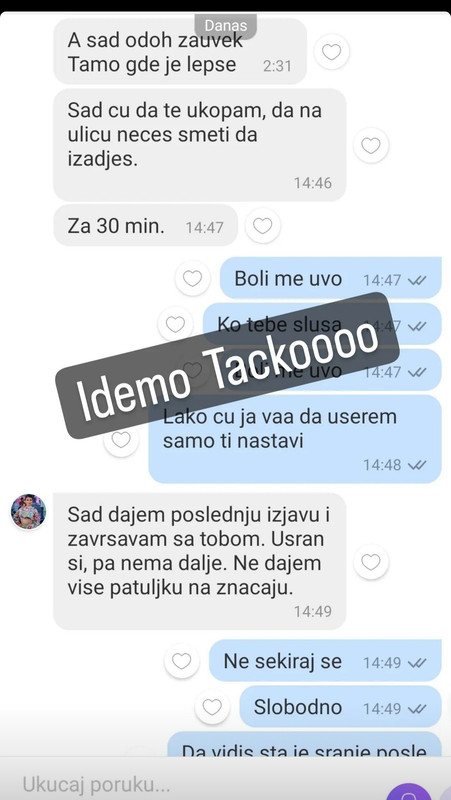Tap the purple send button
Image resolution: width=451 pixels, height=800 pixels.
(x=408, y=792)
